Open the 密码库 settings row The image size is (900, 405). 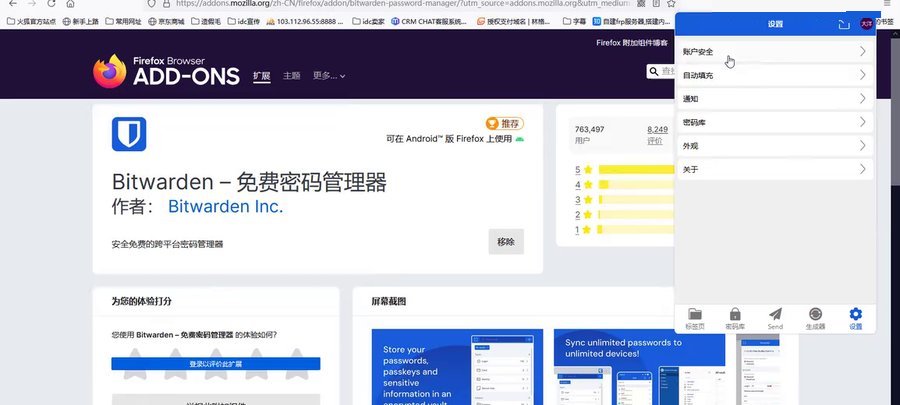click(x=775, y=122)
